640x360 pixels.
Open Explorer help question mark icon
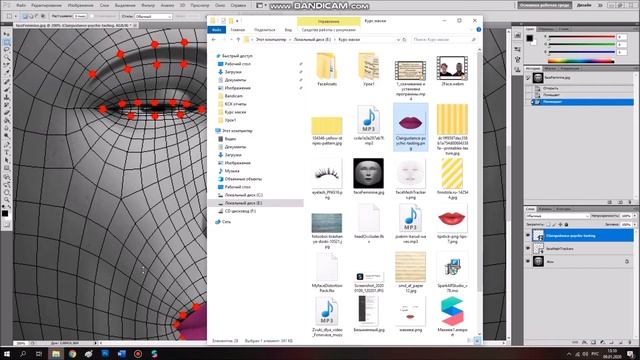(478, 30)
